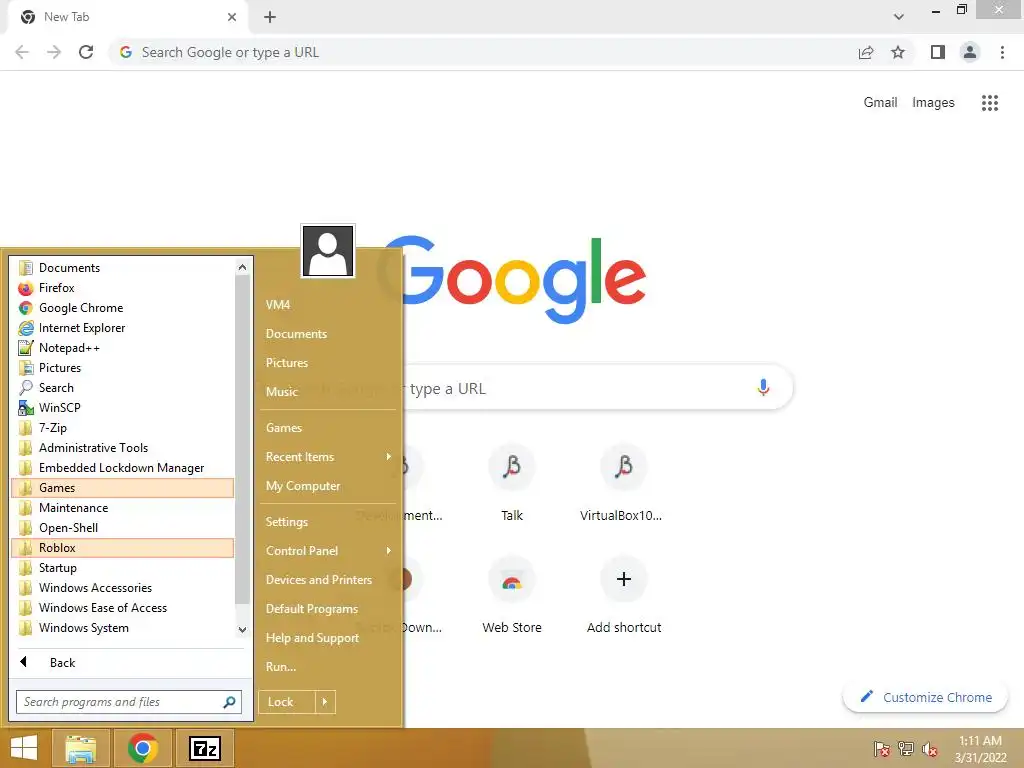Open Devices and Printers

click(328, 580)
